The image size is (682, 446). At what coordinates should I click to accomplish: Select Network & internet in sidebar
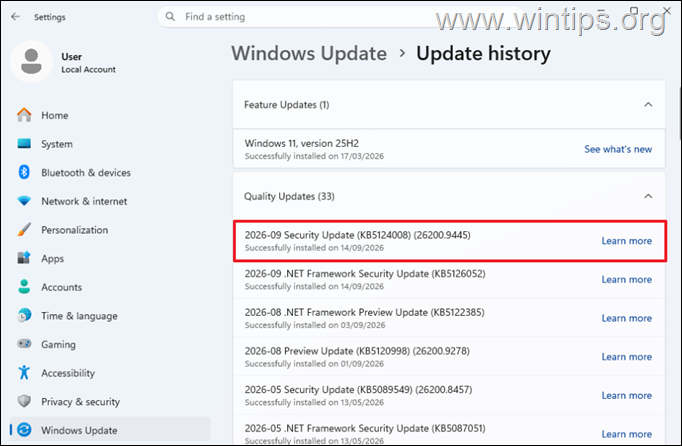pos(110,201)
